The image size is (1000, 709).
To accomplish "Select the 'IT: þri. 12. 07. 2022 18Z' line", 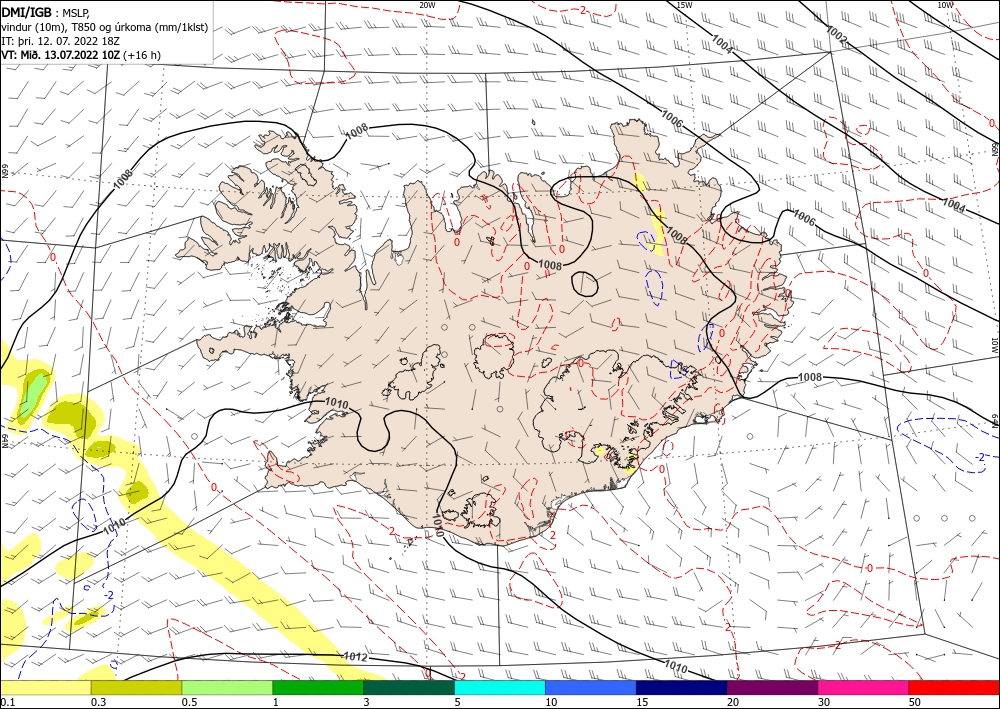I will (x=61, y=41).
